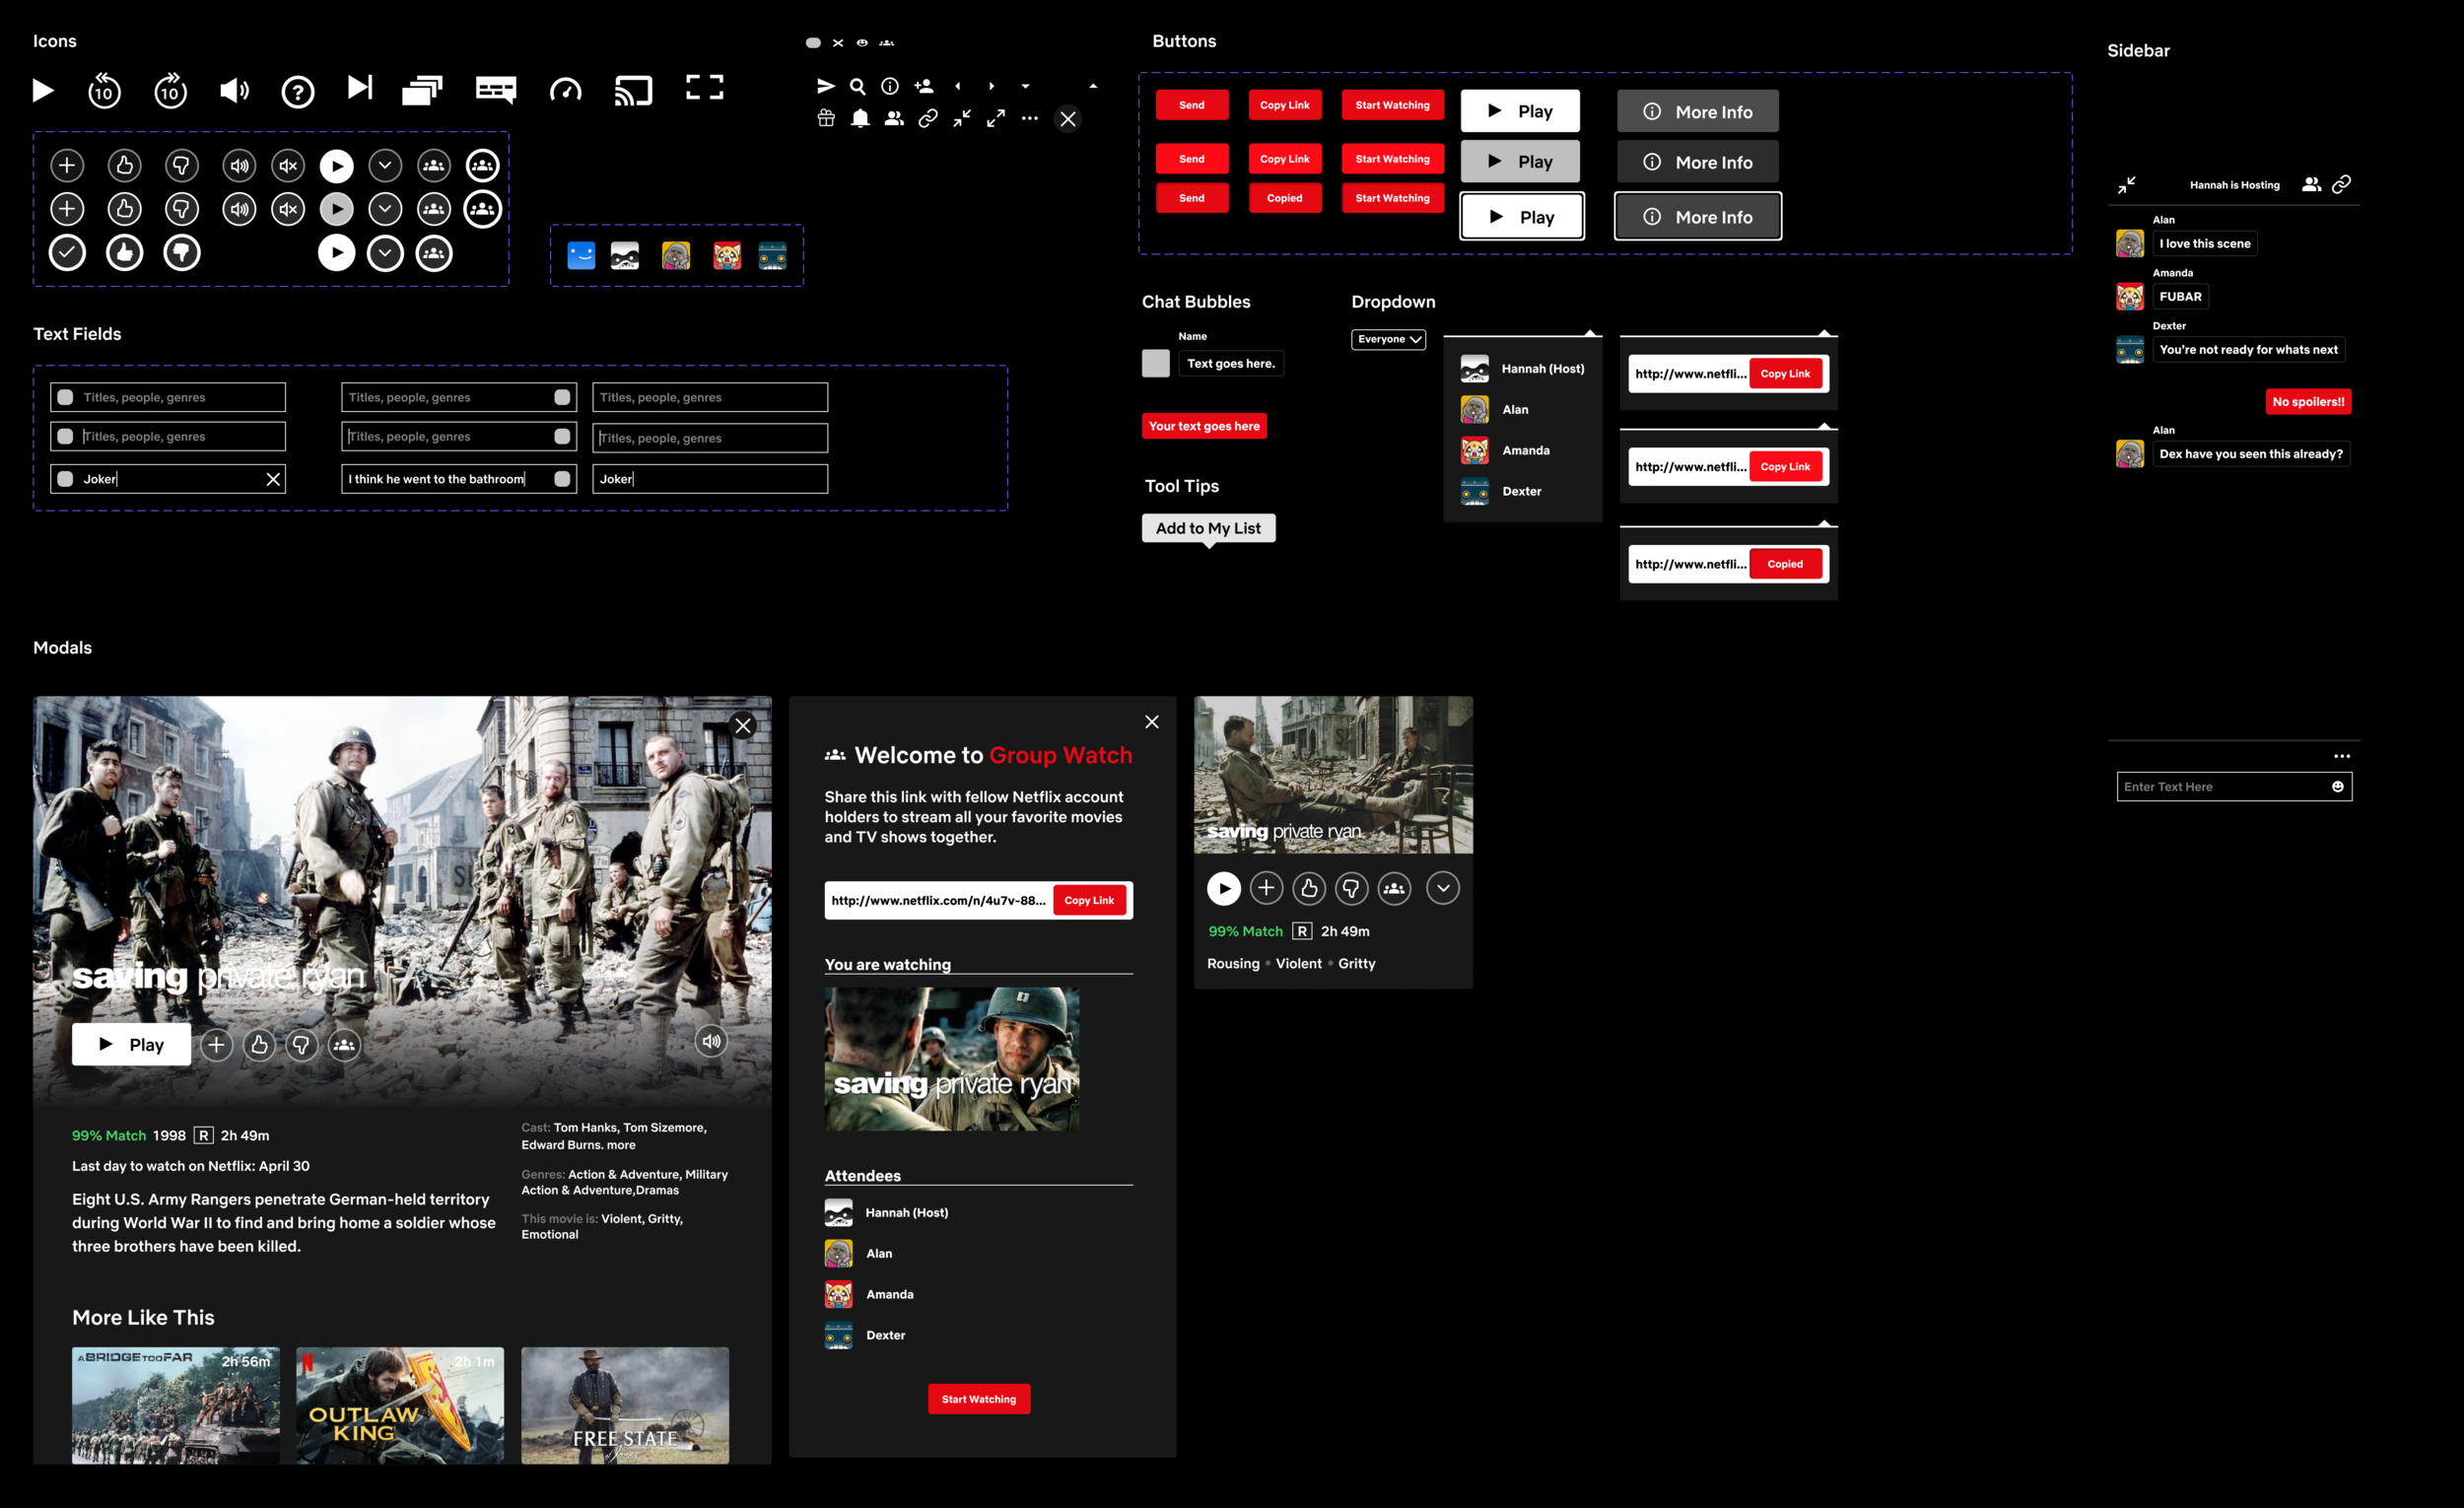Click the small down caret in the icon cluster
This screenshot has width=2464, height=1508.
pos(1025,87)
